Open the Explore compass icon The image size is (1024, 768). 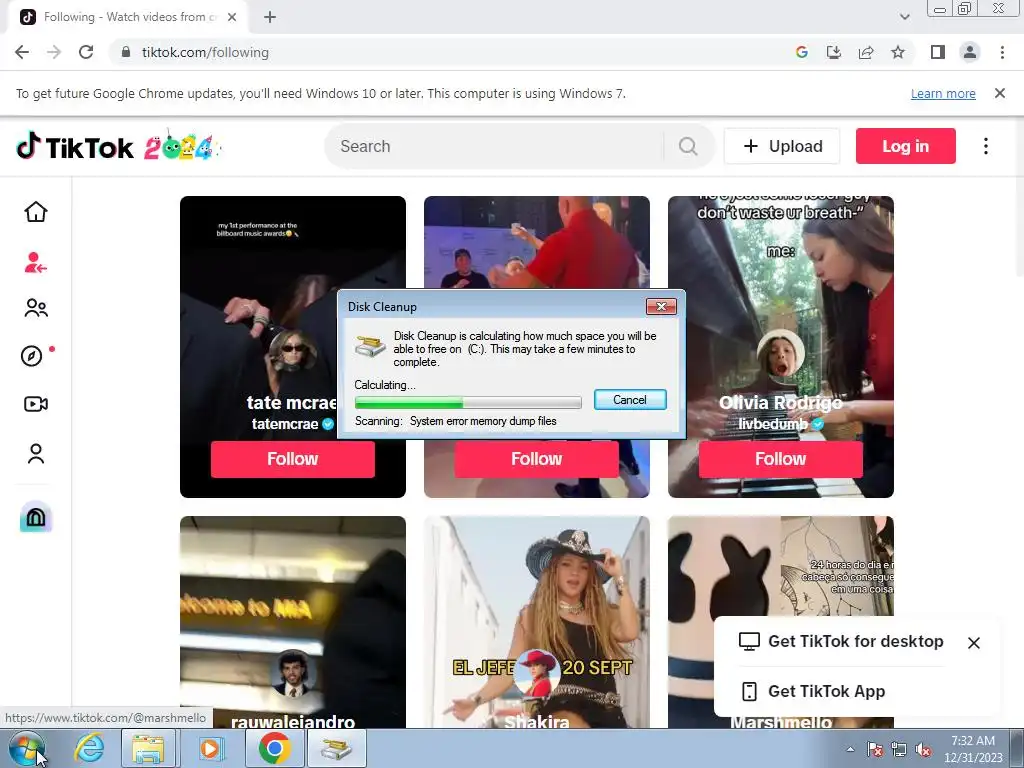32,356
